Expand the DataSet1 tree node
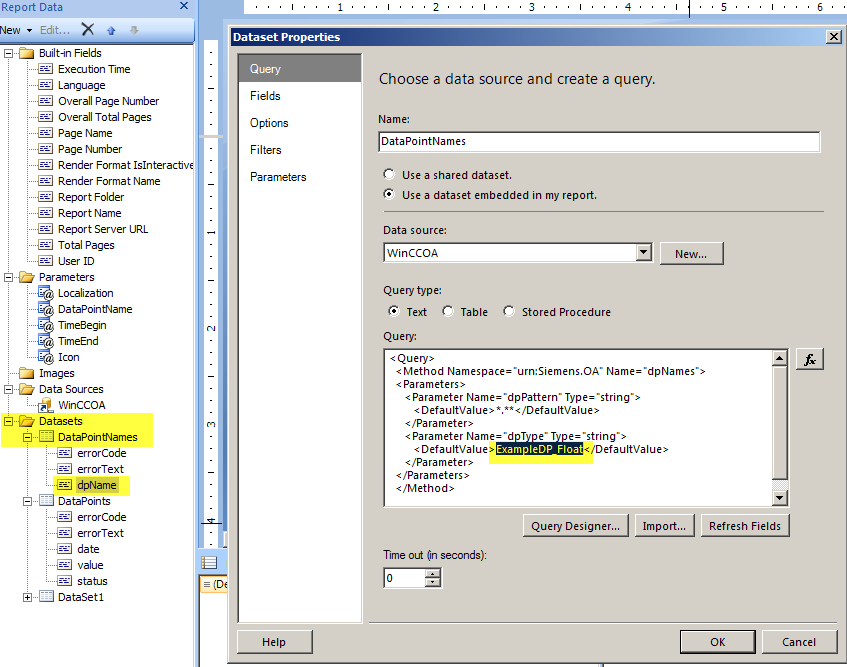The height and width of the screenshot is (667, 847). pos(27,597)
